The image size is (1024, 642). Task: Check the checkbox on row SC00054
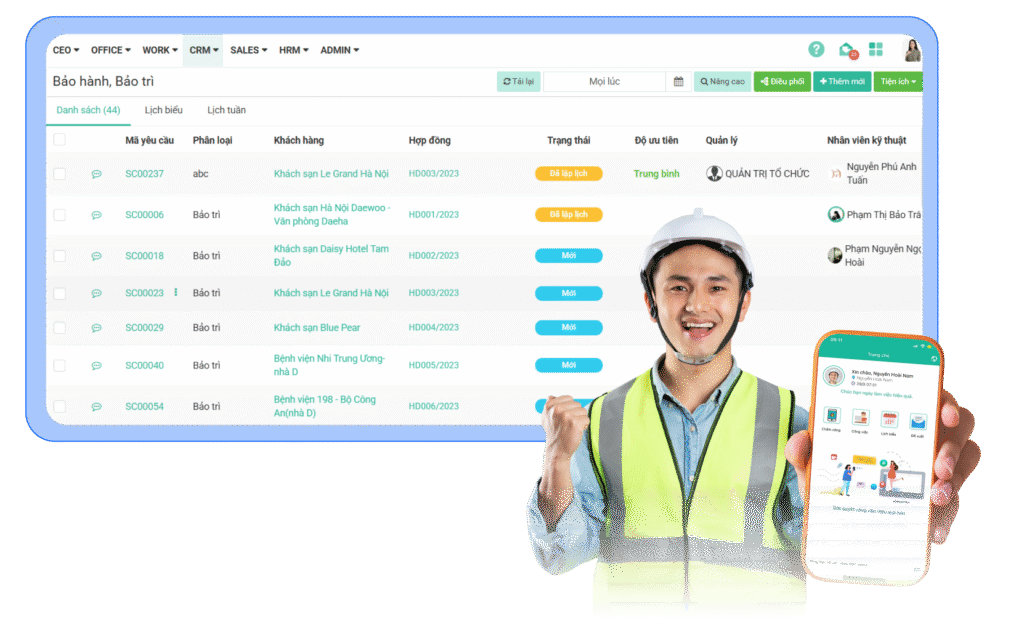pyautogui.click(x=60, y=406)
